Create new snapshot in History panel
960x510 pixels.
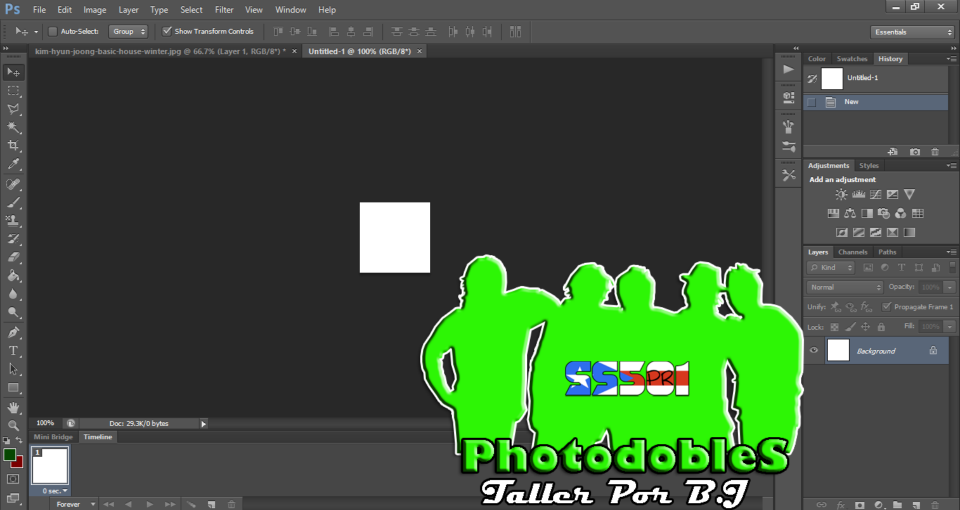point(915,152)
